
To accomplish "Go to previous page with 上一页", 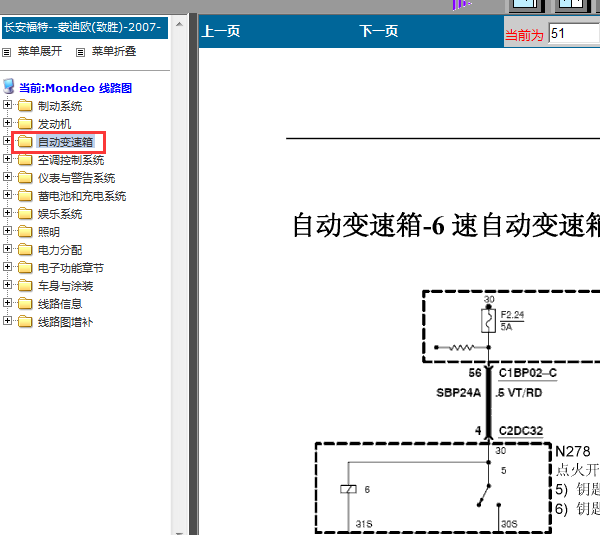I will click(221, 31).
